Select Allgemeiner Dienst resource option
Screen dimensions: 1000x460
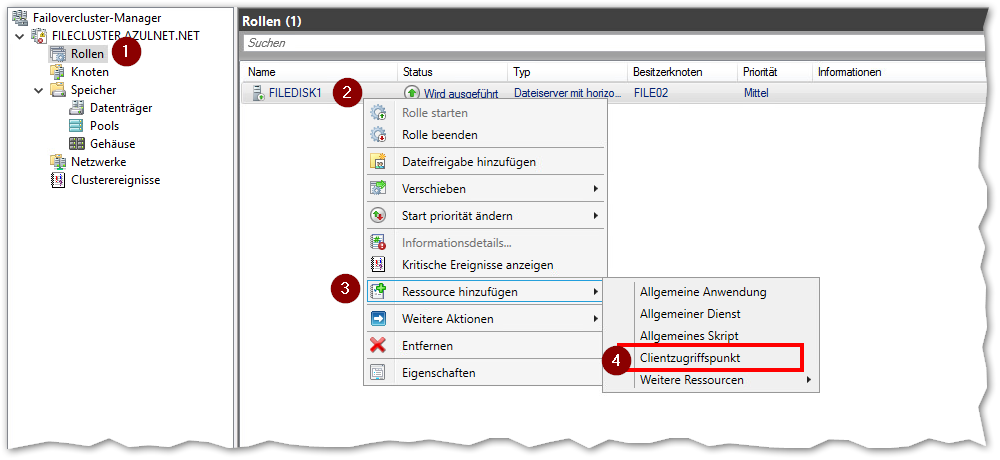690,314
